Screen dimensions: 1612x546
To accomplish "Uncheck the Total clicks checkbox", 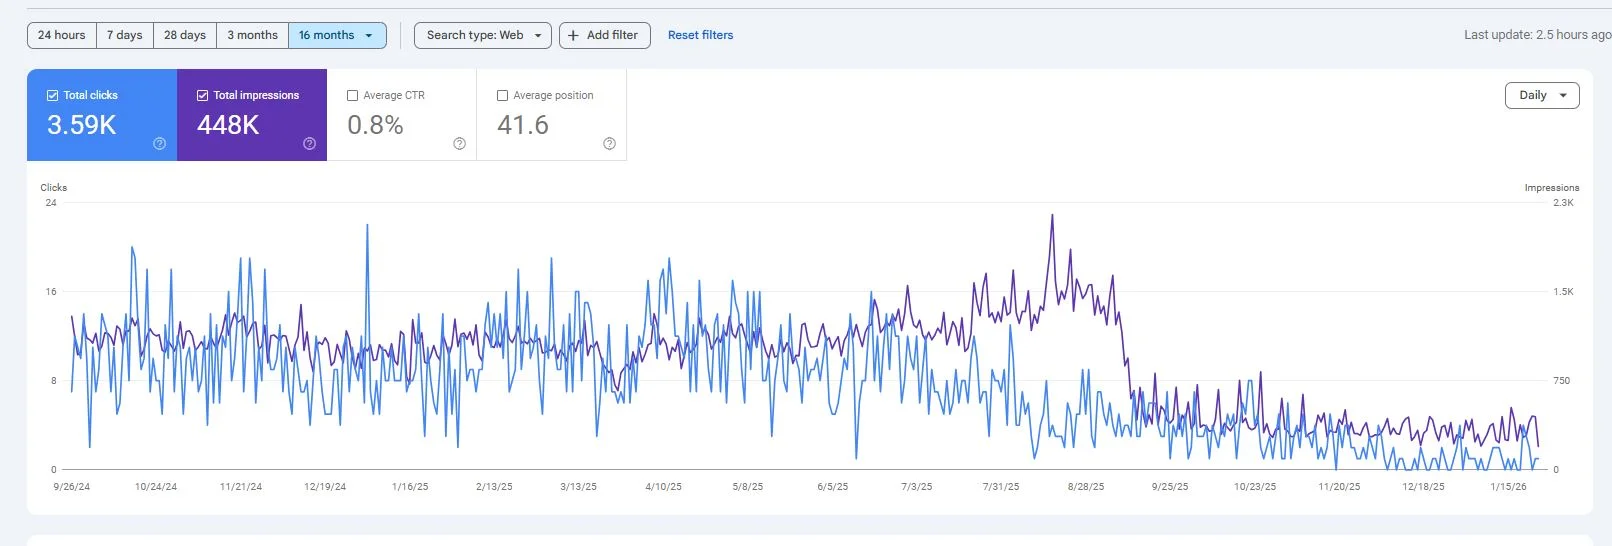I will 53,96.
